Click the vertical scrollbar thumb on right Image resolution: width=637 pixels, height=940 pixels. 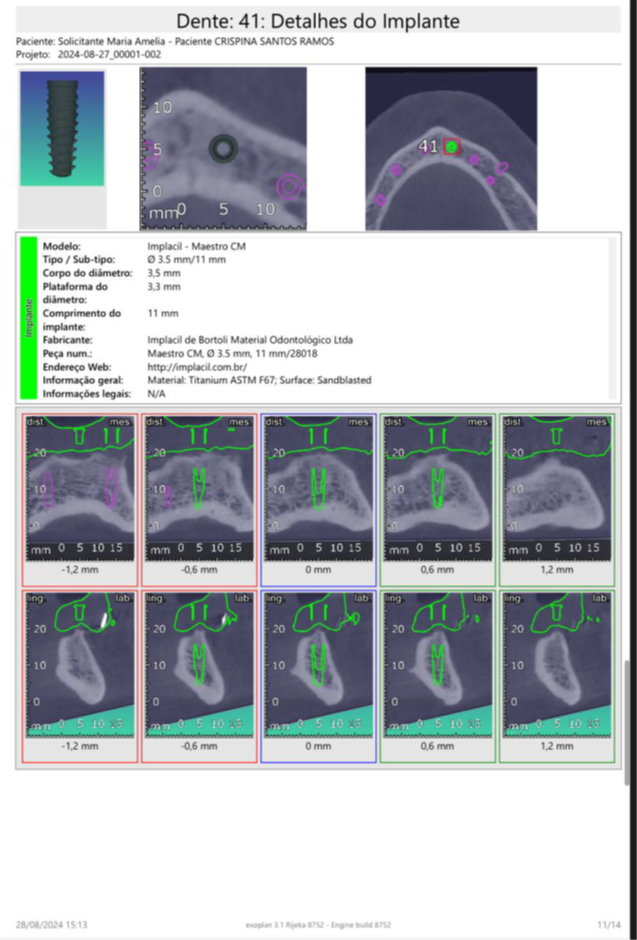[x=629, y=720]
